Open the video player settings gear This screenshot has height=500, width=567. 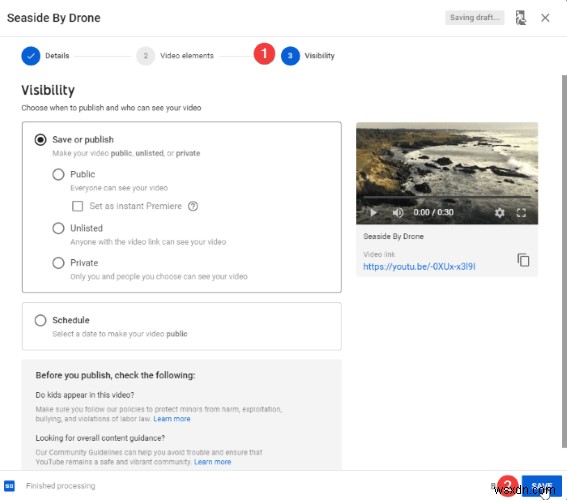[500, 213]
